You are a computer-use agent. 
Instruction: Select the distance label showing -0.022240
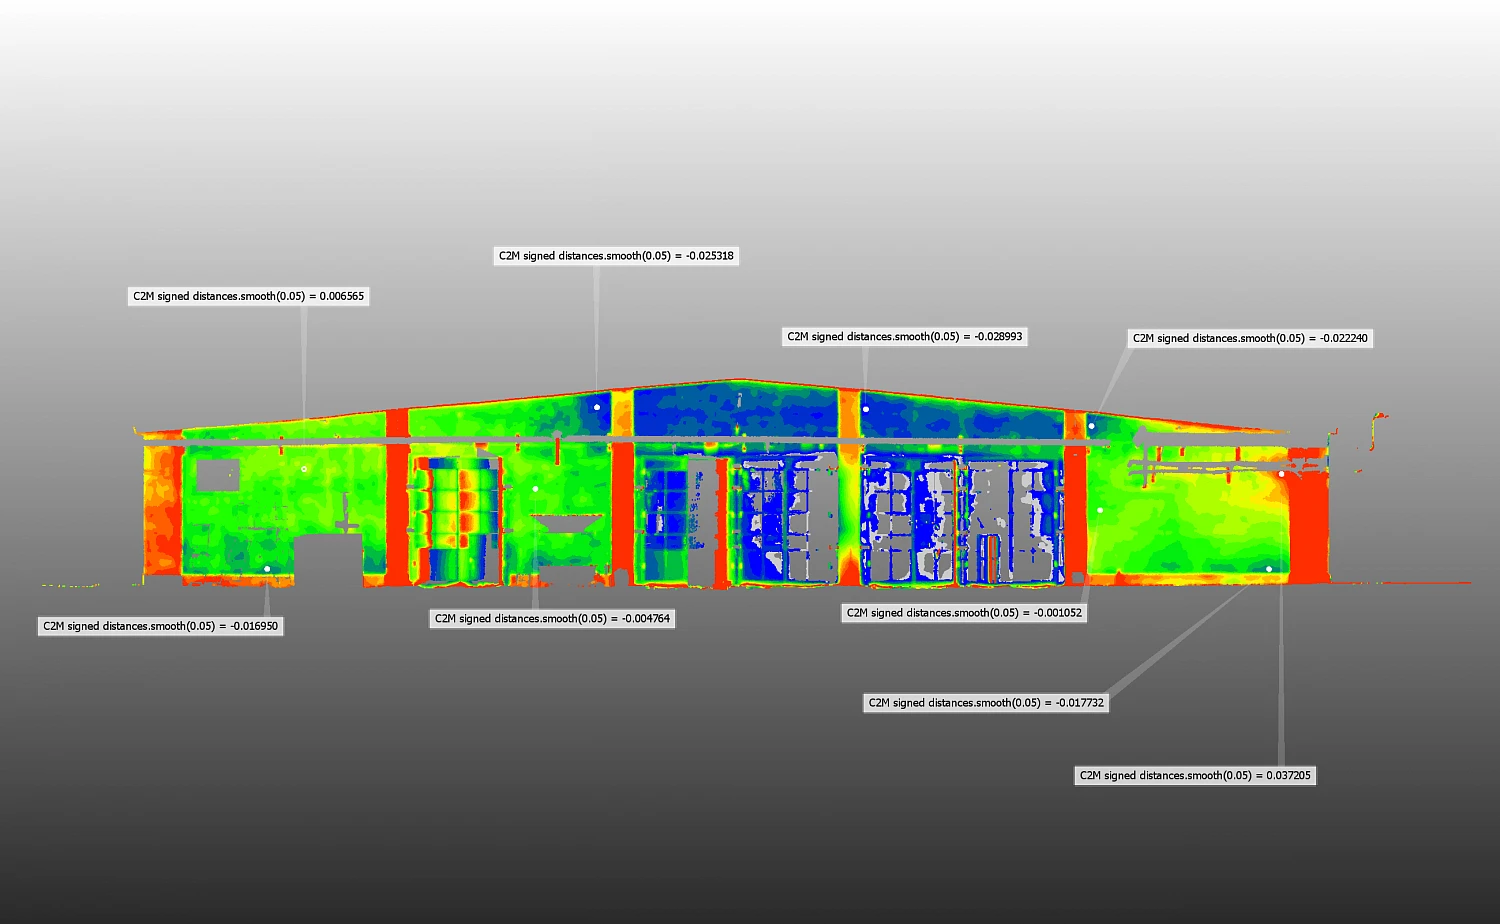click(1250, 338)
